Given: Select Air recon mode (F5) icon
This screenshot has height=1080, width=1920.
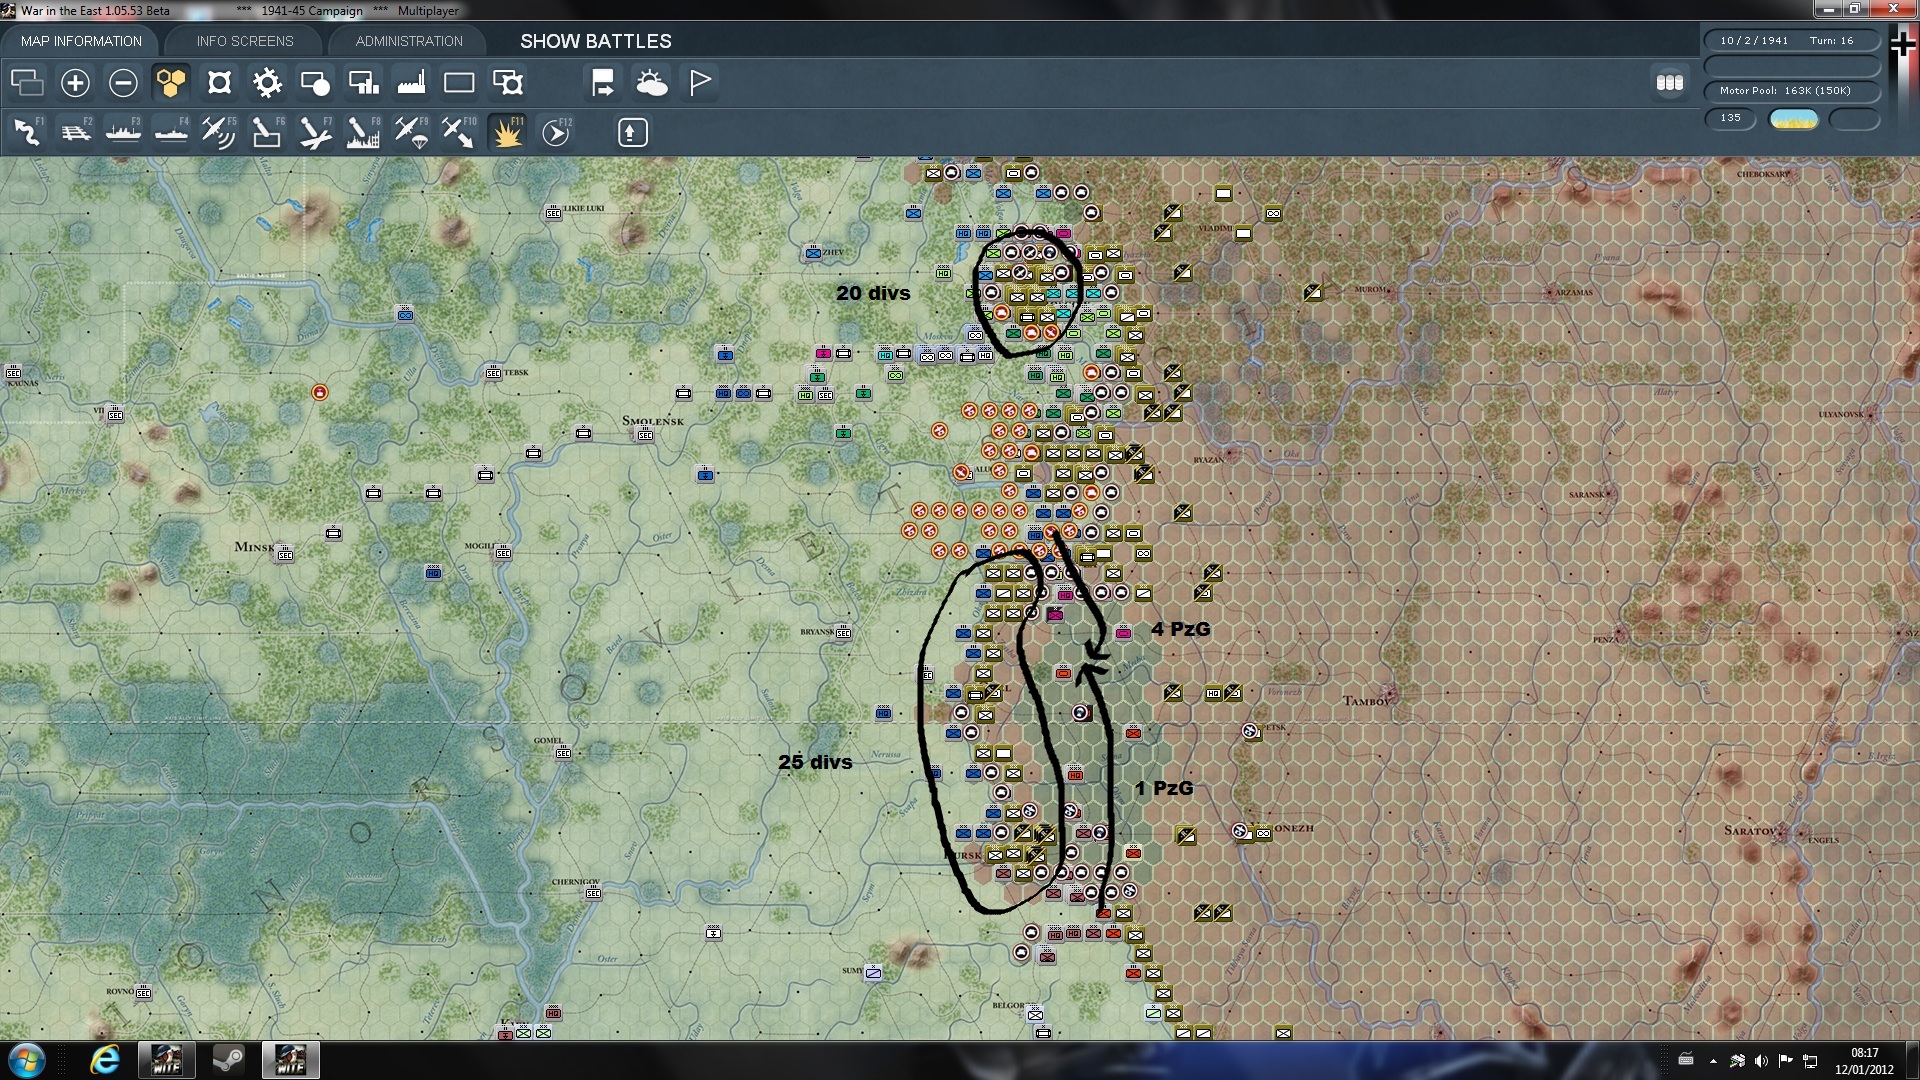Looking at the screenshot, I should point(219,132).
